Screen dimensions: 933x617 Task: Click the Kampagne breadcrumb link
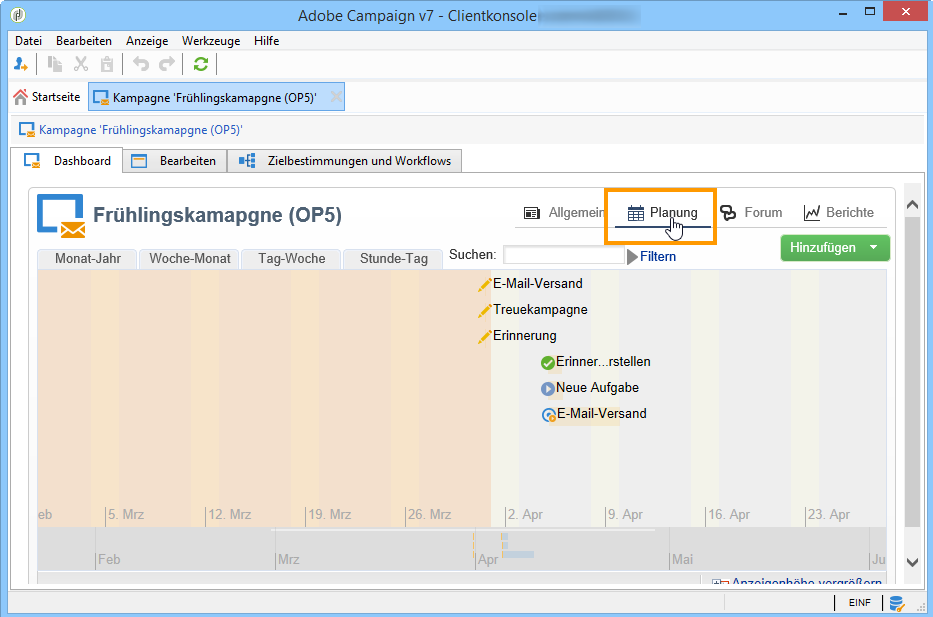point(140,130)
